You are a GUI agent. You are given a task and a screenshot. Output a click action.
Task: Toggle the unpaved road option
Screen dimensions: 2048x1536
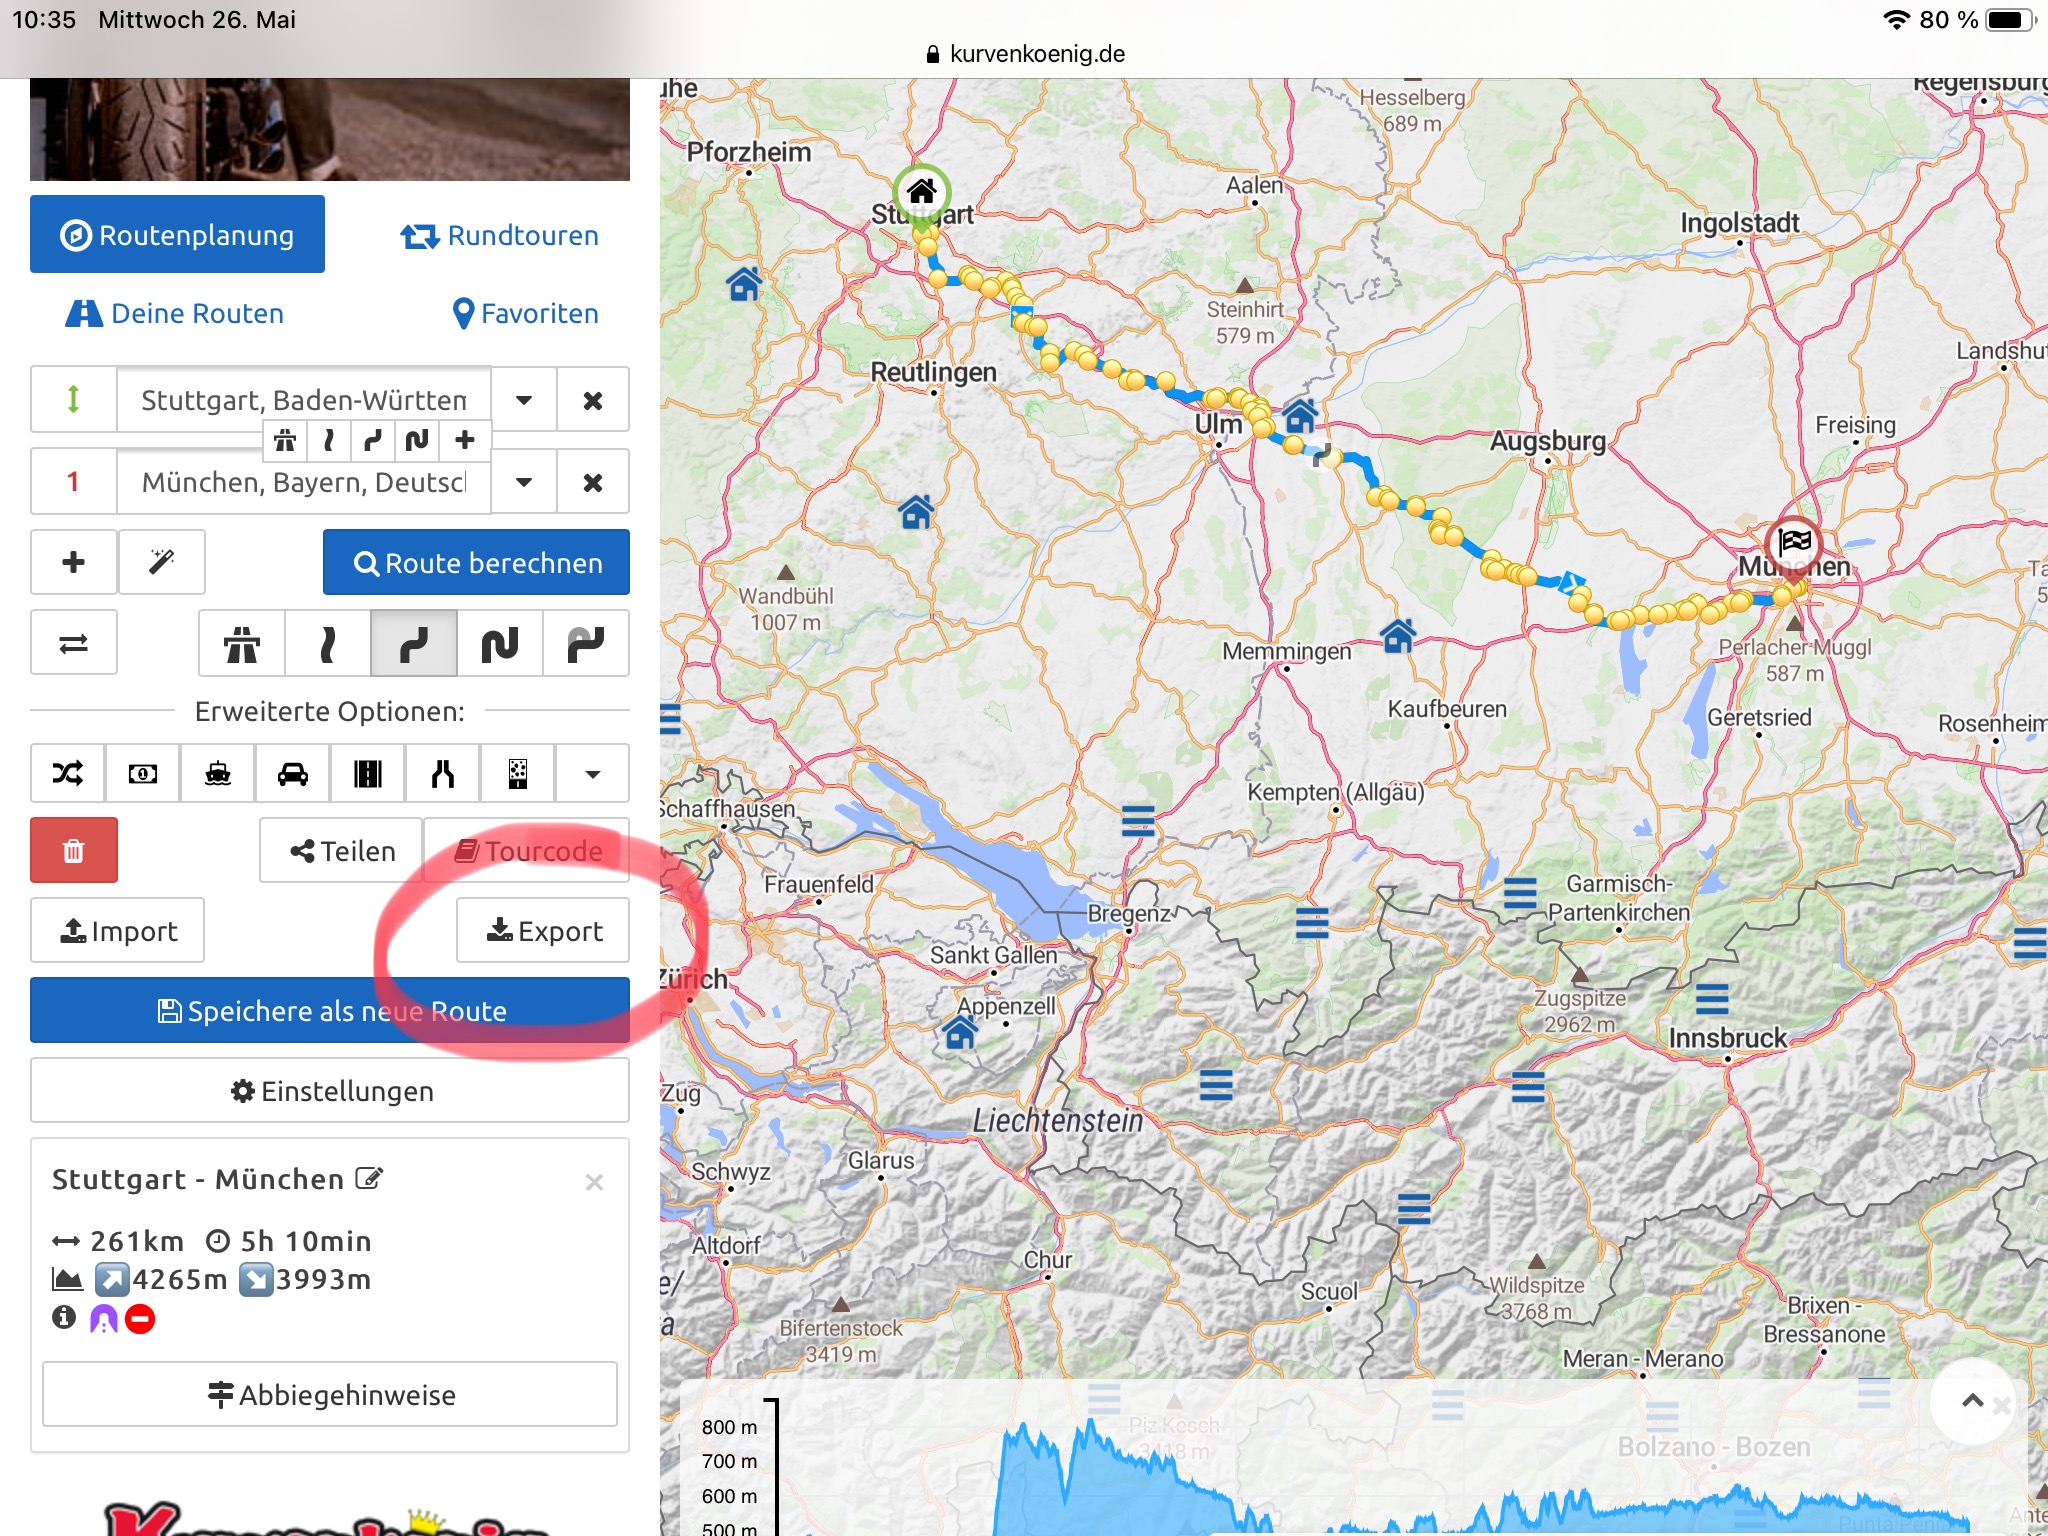pyautogui.click(x=518, y=774)
